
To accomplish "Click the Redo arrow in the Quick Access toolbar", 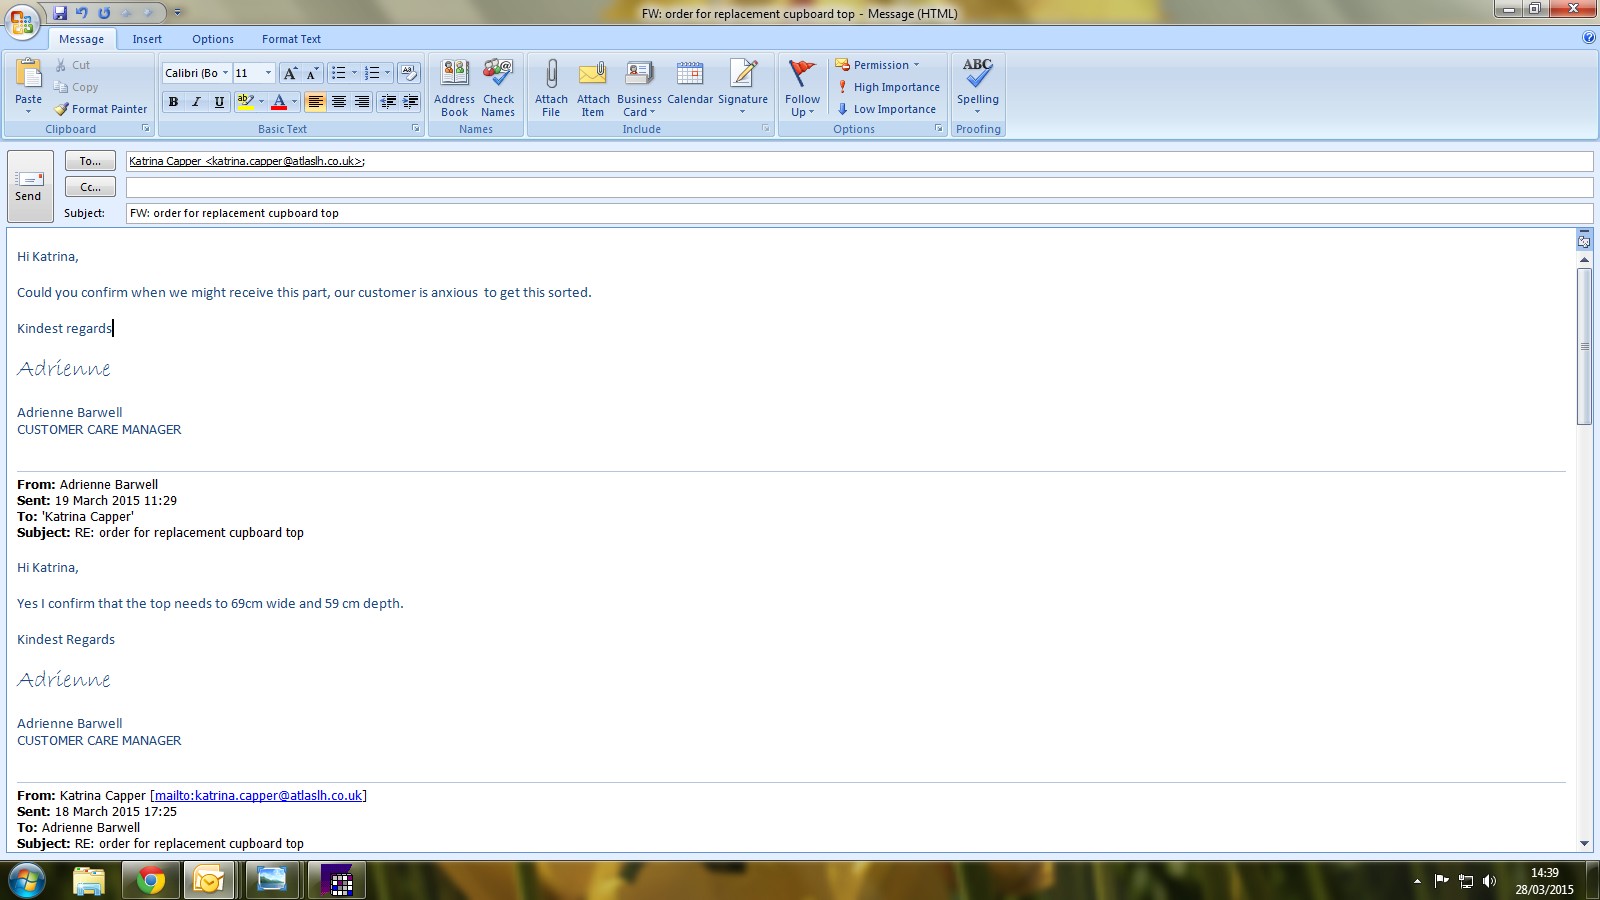I will [x=104, y=13].
